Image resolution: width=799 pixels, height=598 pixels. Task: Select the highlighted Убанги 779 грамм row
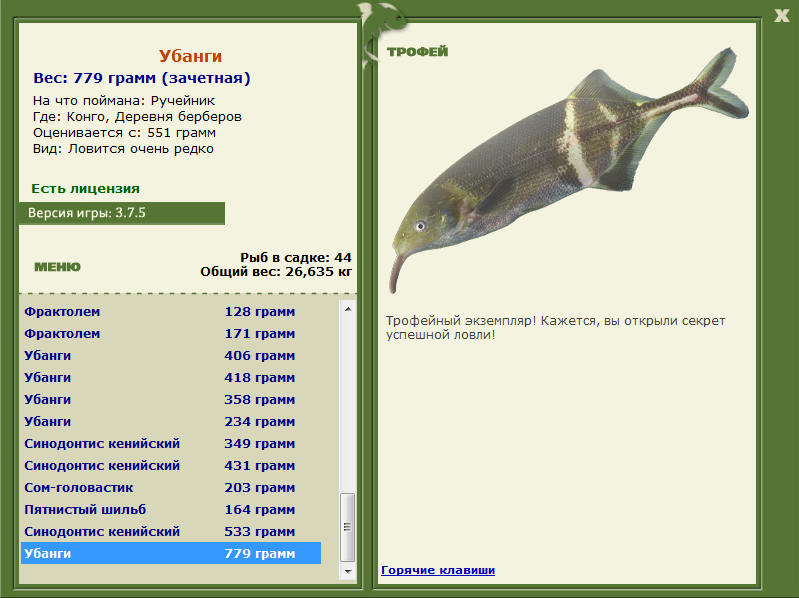pos(171,553)
